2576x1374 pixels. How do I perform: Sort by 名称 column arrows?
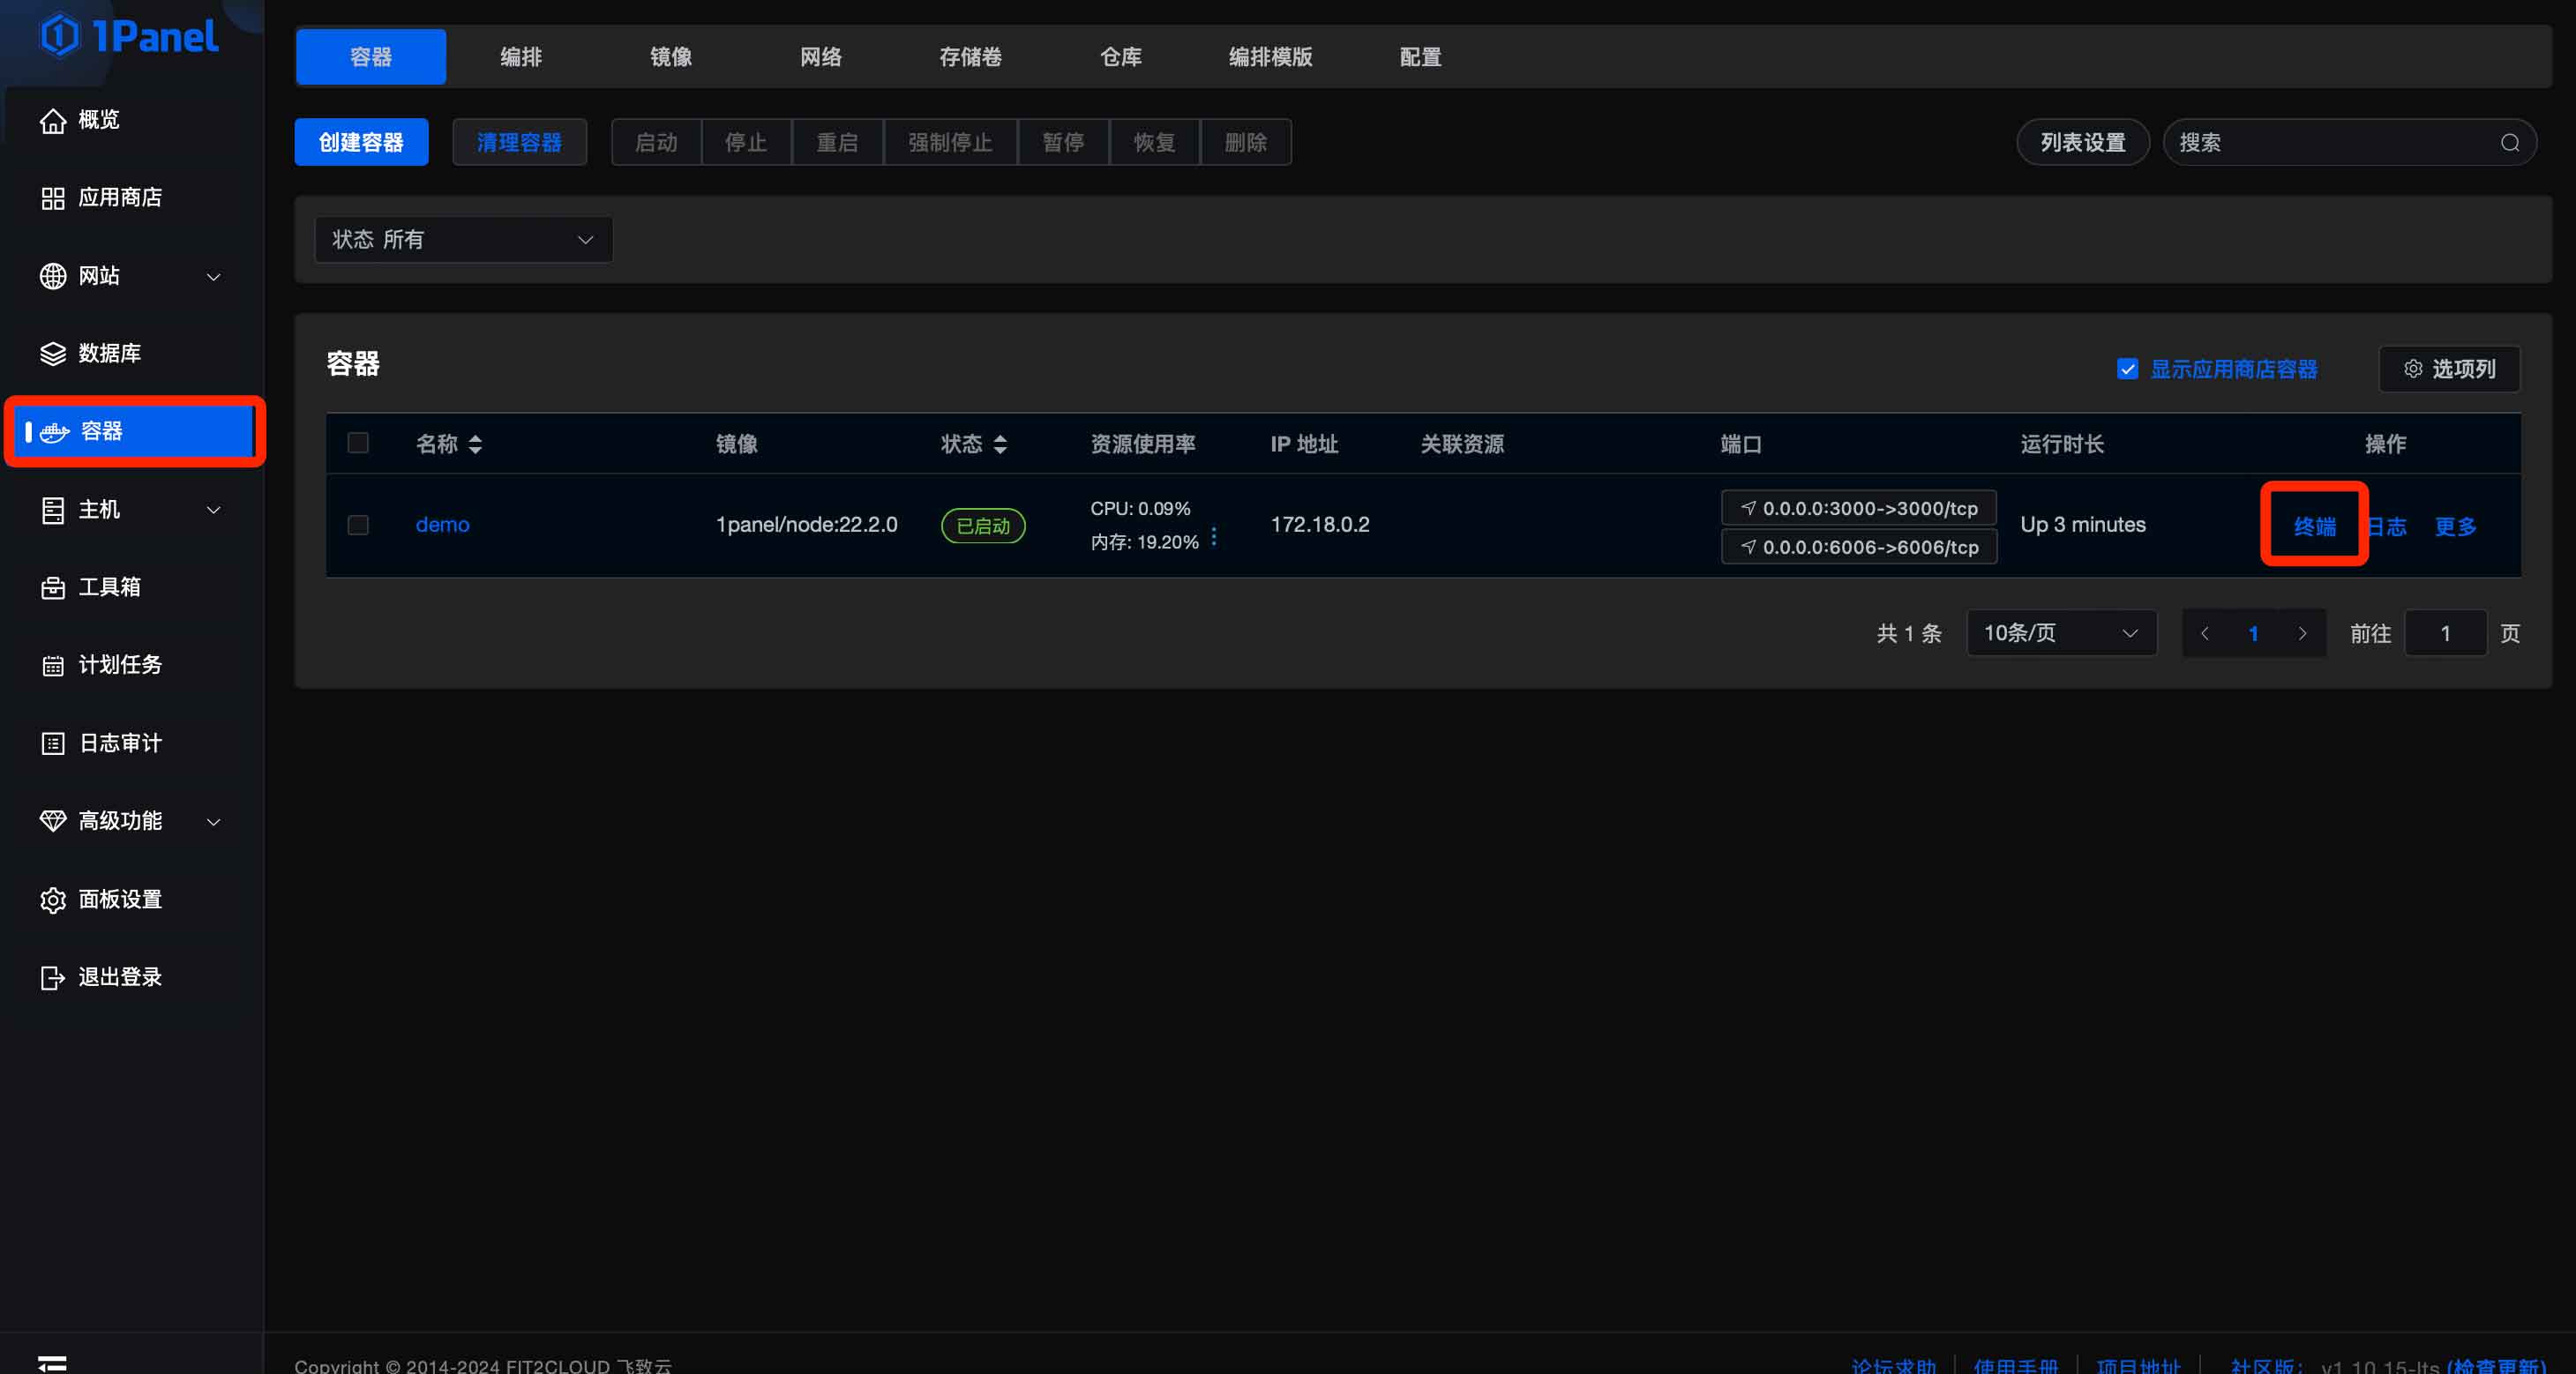[x=476, y=444]
